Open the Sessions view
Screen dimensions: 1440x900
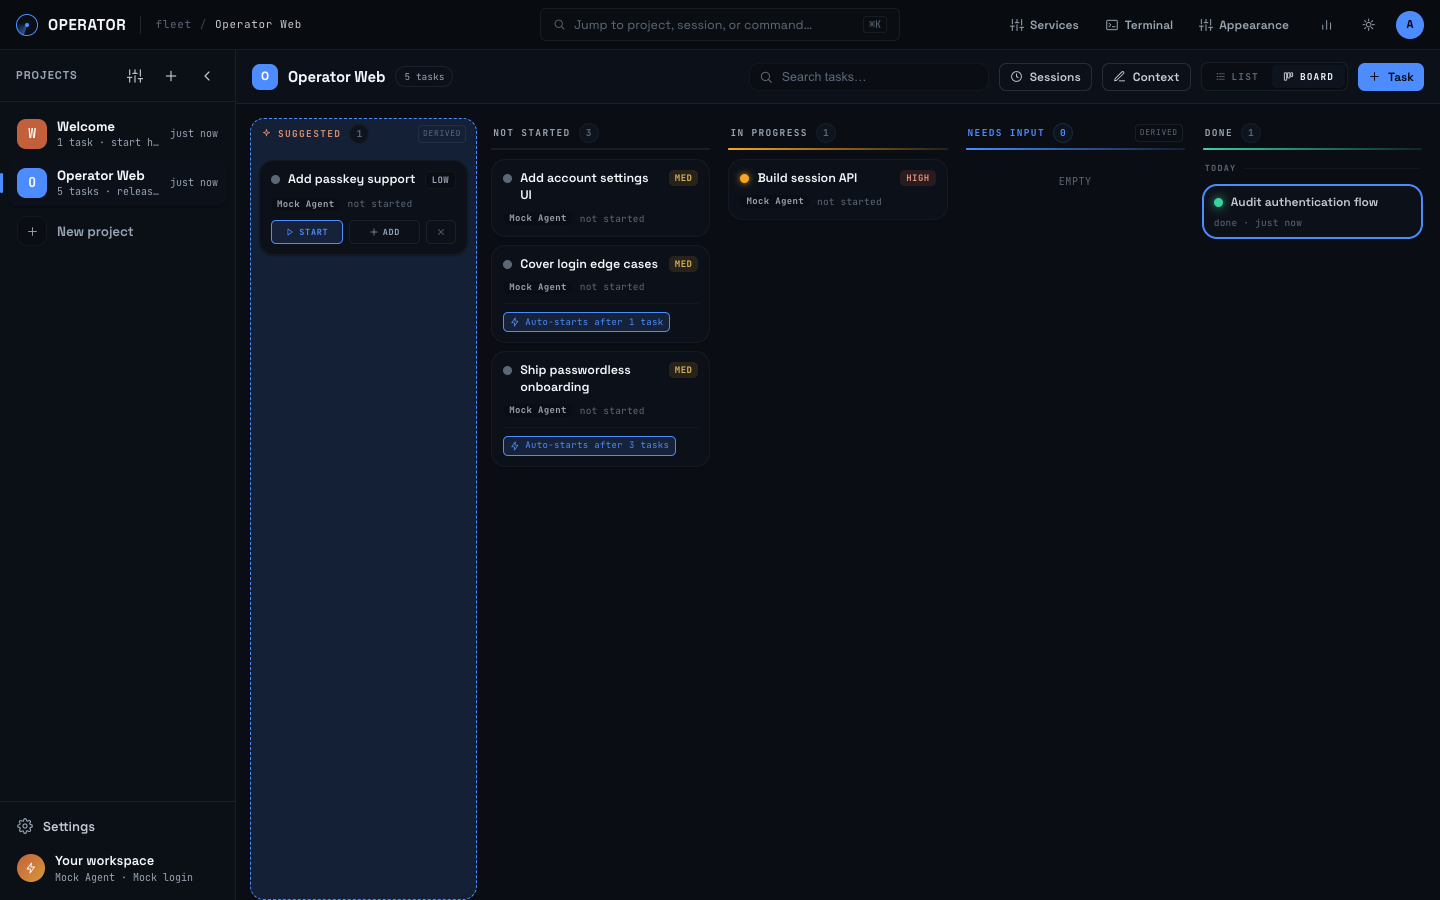click(x=1045, y=77)
